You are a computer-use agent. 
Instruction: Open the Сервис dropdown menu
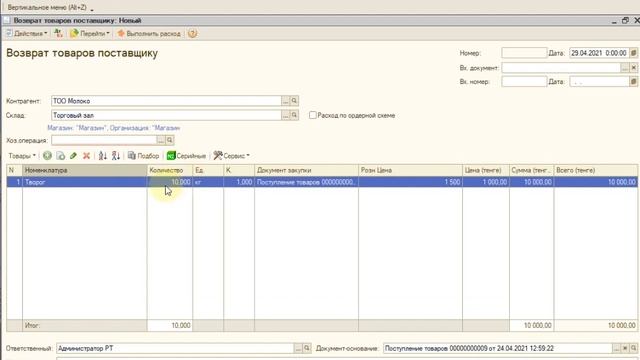(231, 156)
